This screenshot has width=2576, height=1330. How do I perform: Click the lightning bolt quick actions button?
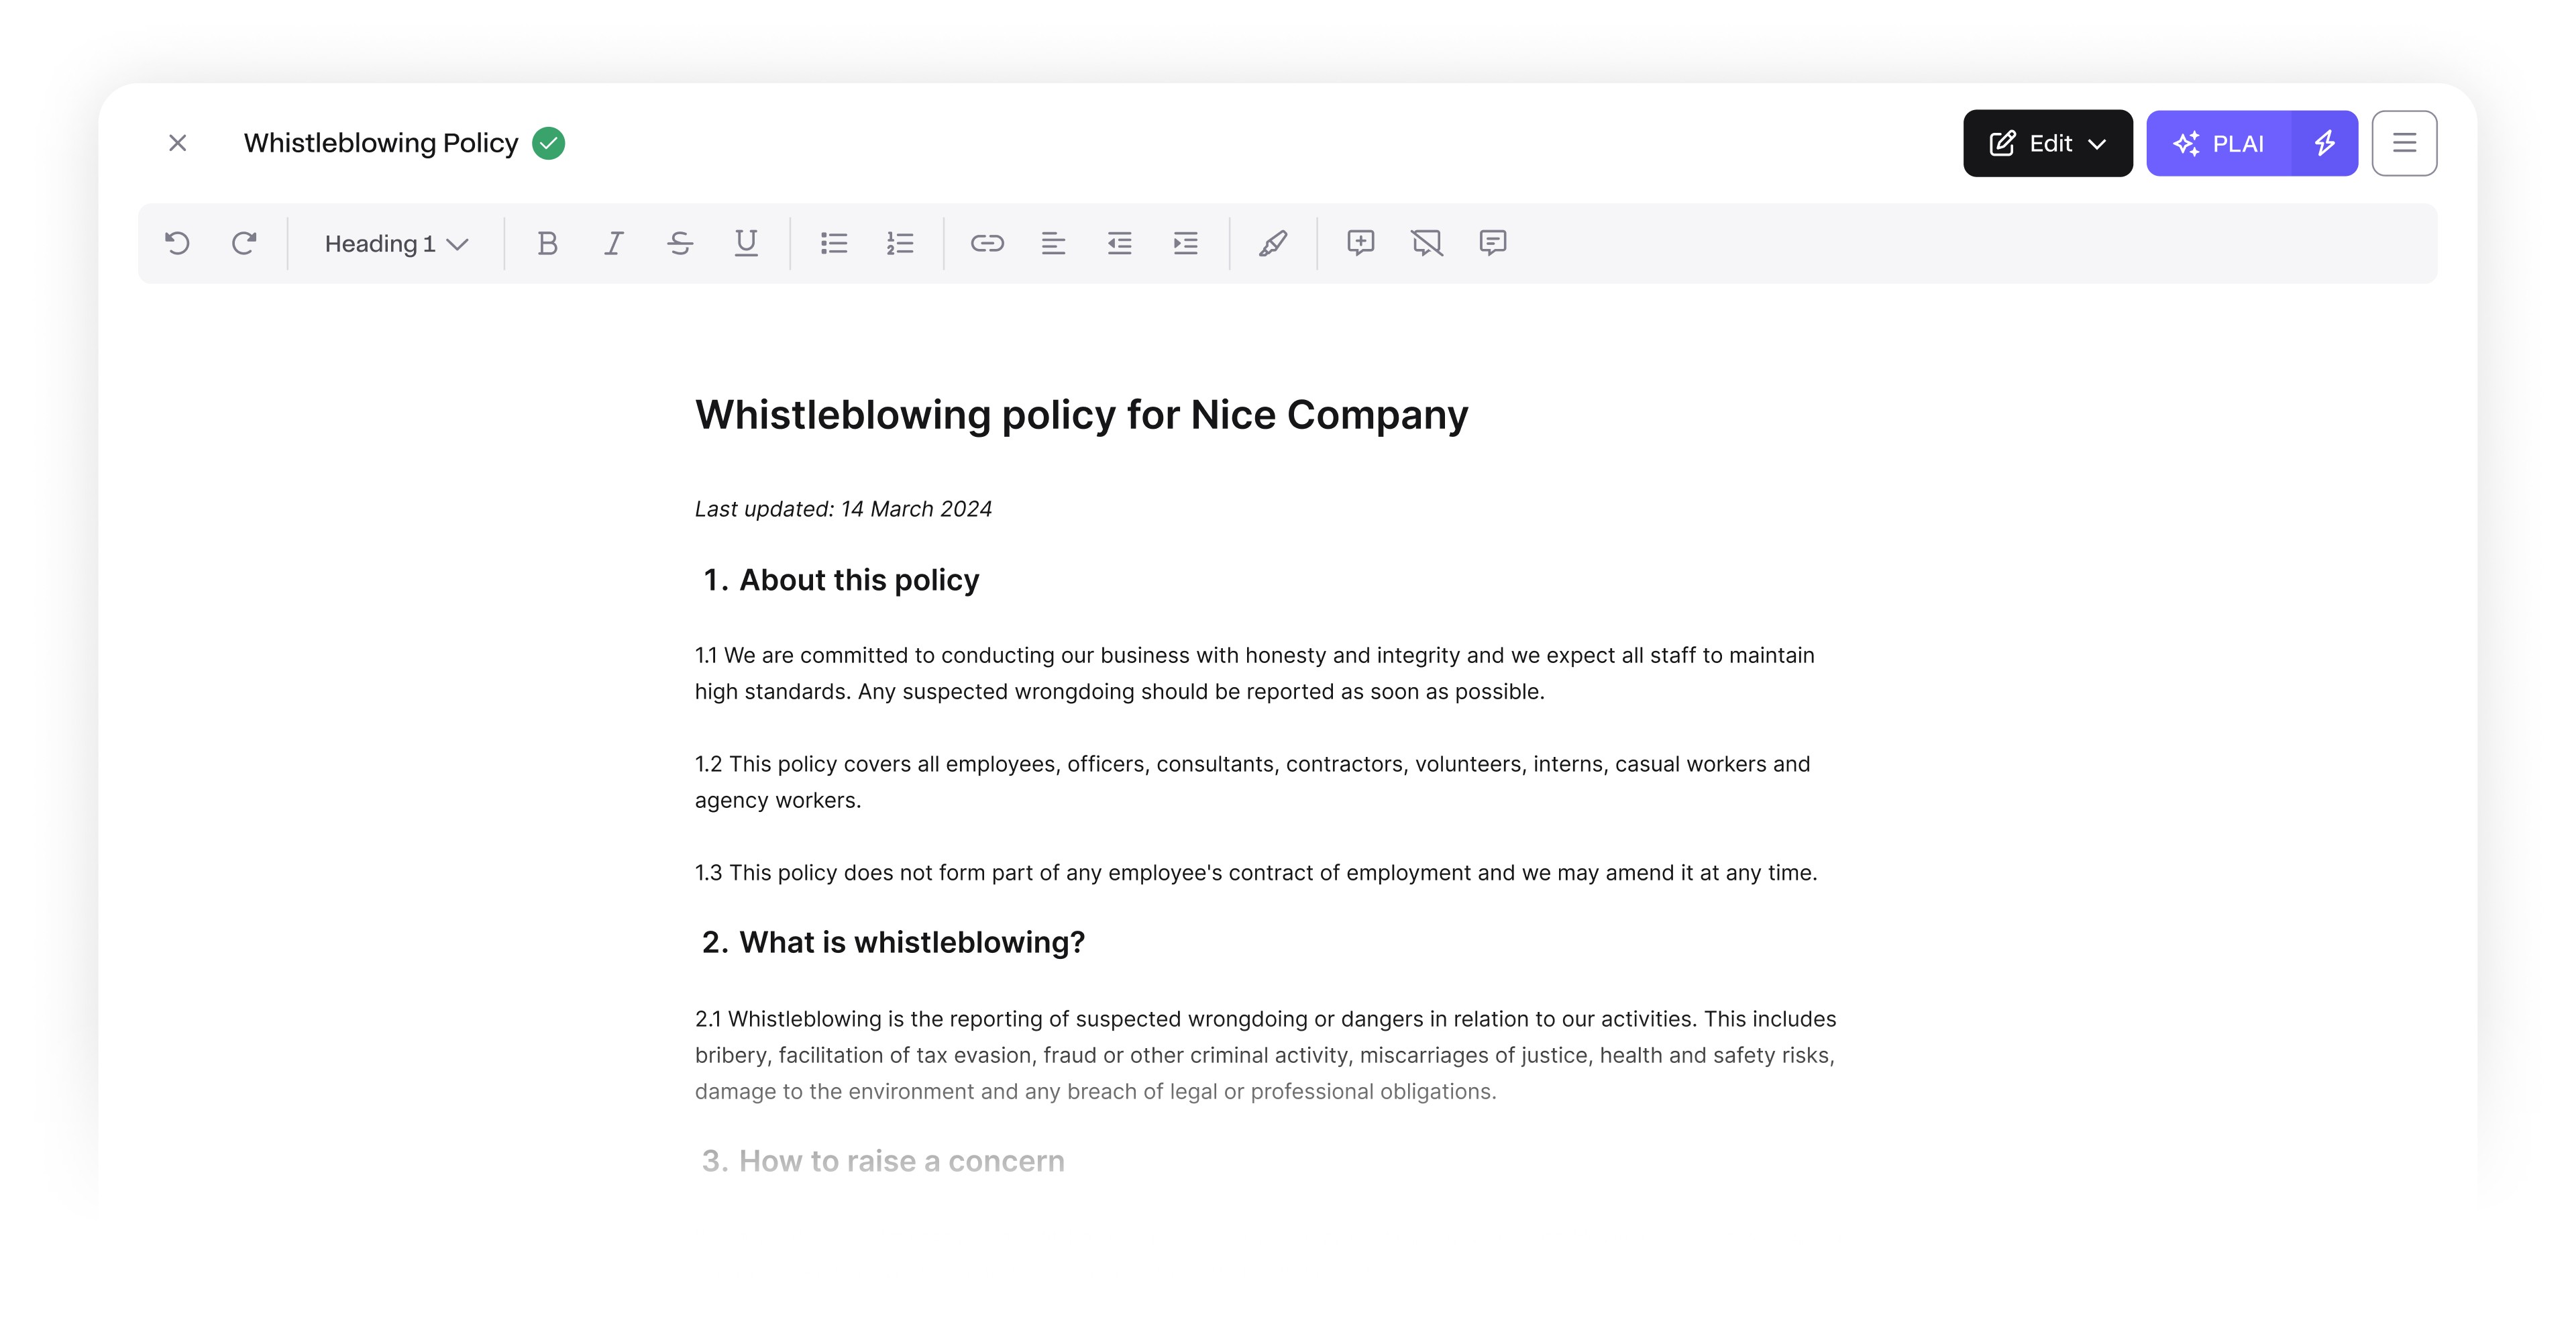pos(2325,143)
